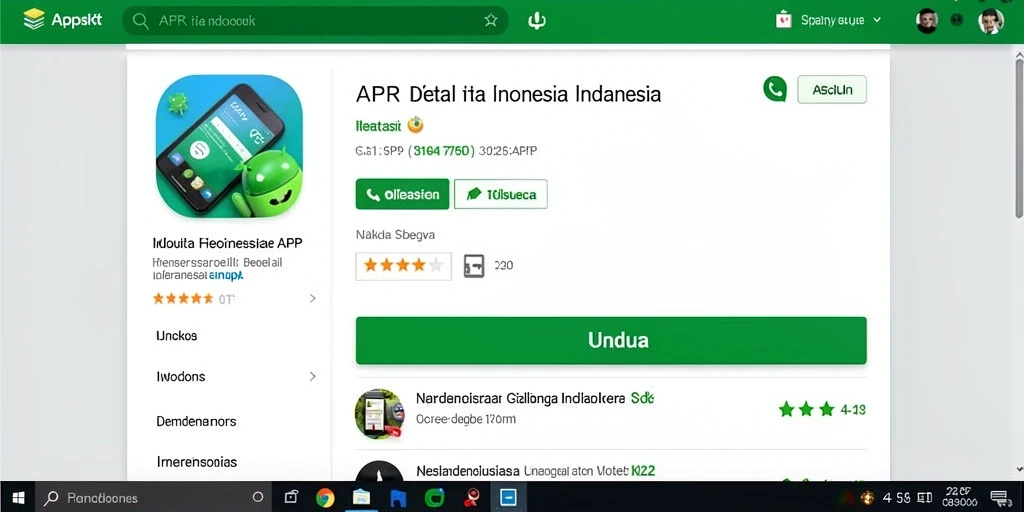
Task: Open the first user avatar in header
Action: [x=927, y=21]
